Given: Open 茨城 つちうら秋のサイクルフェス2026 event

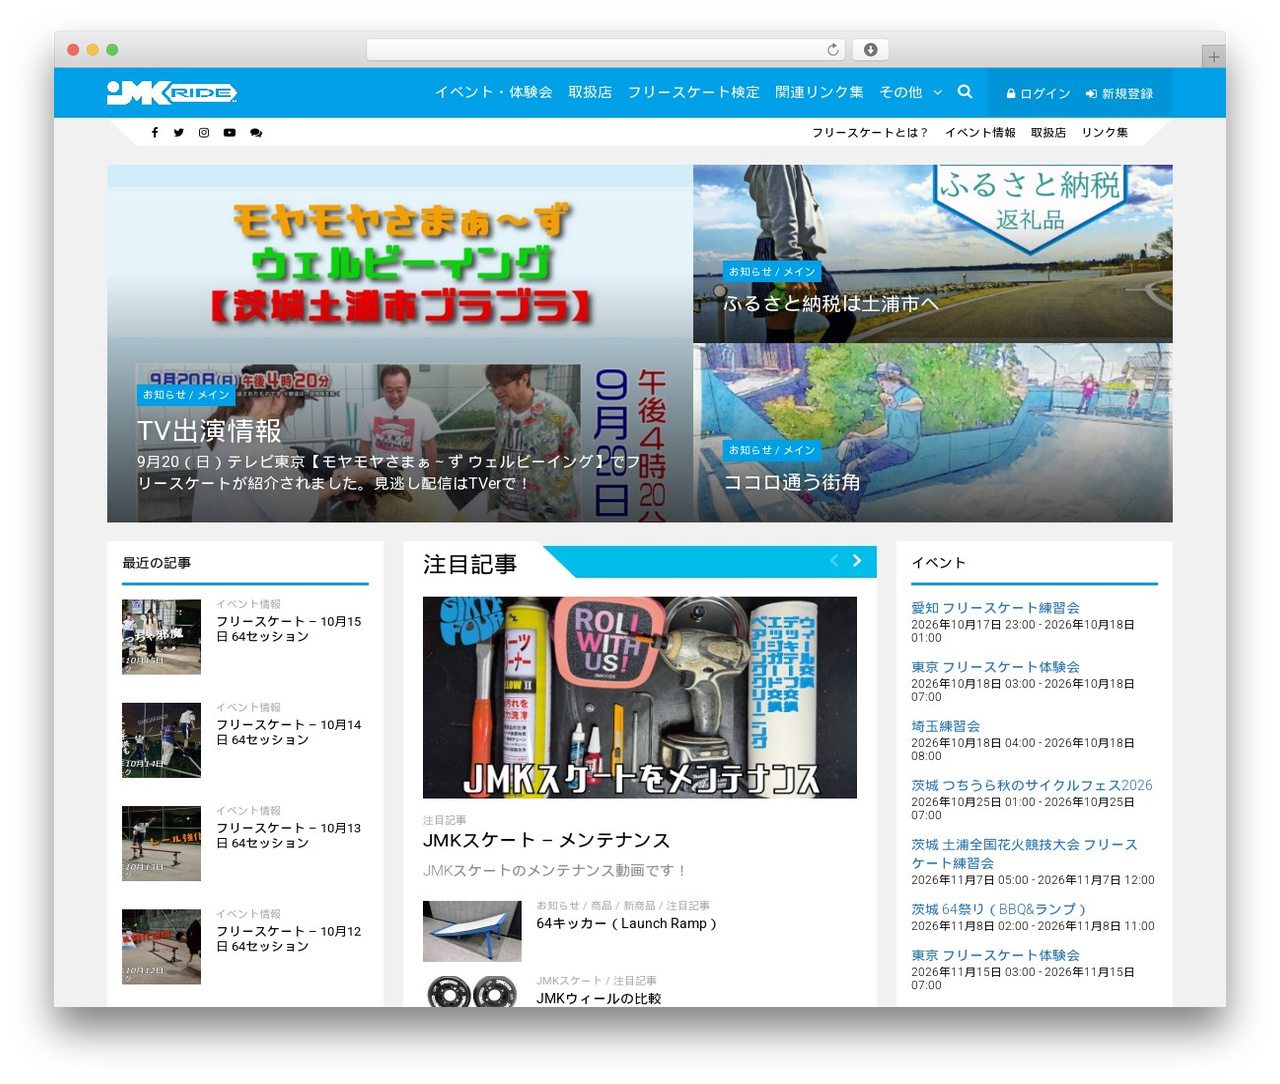Looking at the screenshot, I should (x=1031, y=784).
